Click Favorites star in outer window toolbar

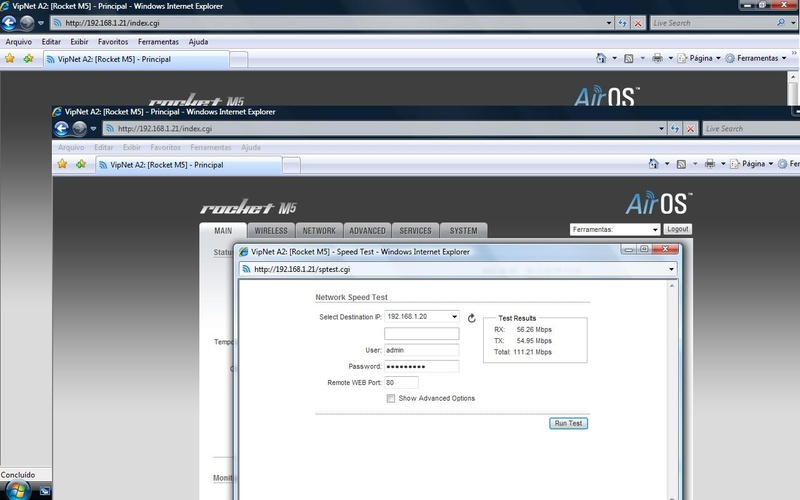(10, 59)
